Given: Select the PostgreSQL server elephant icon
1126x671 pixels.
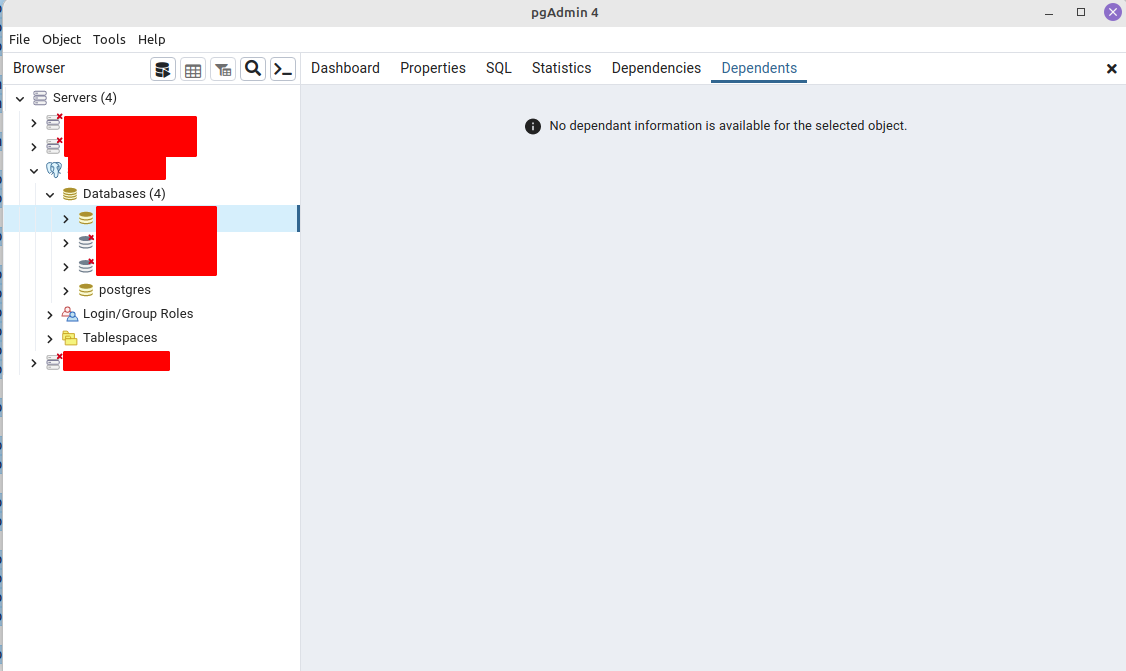Looking at the screenshot, I should coord(53,170).
